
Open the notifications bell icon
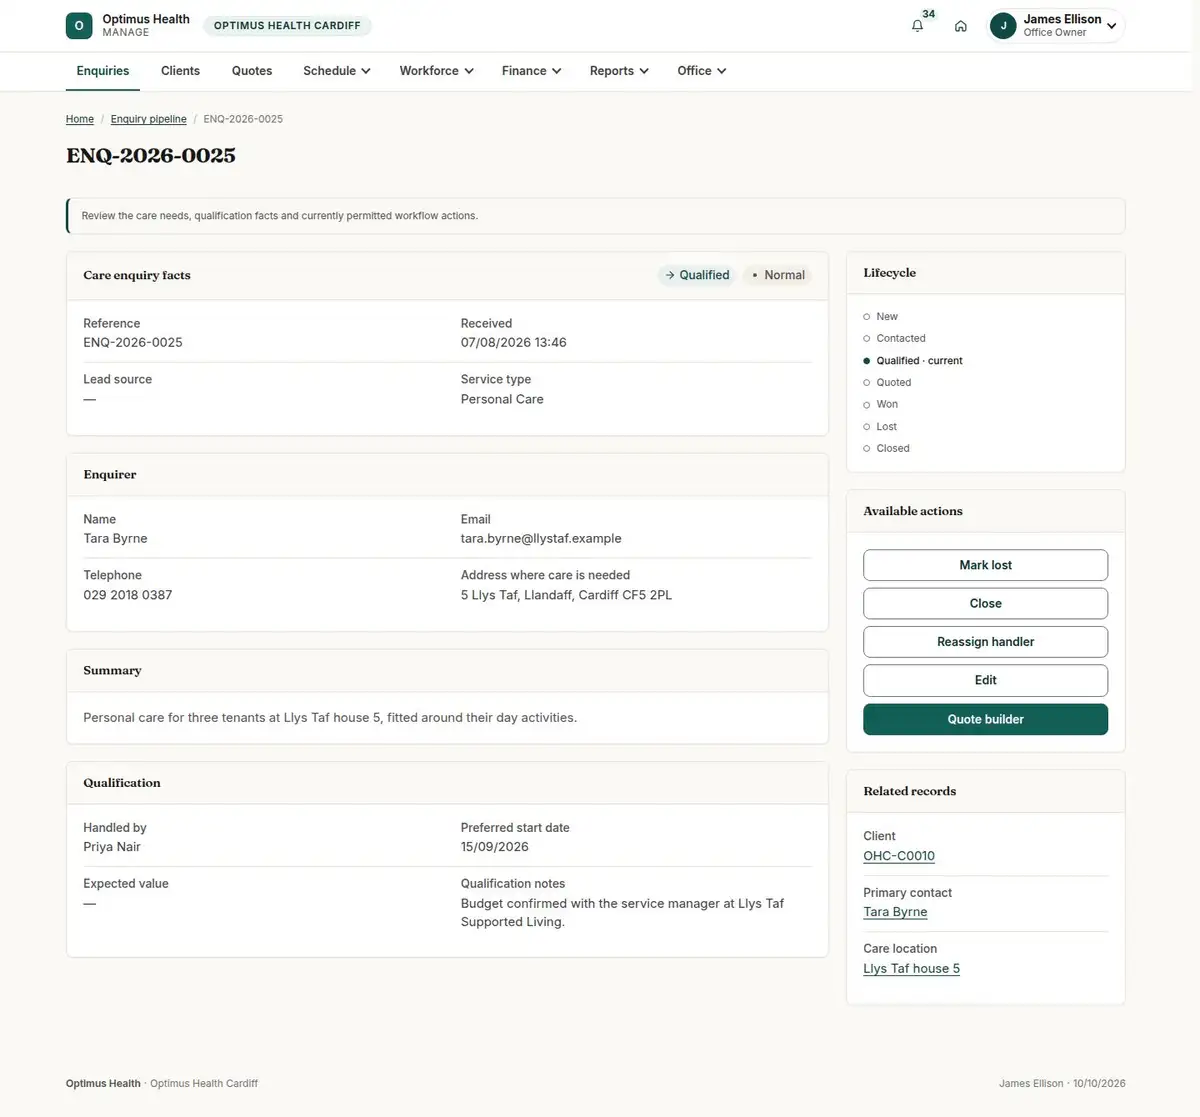(917, 26)
